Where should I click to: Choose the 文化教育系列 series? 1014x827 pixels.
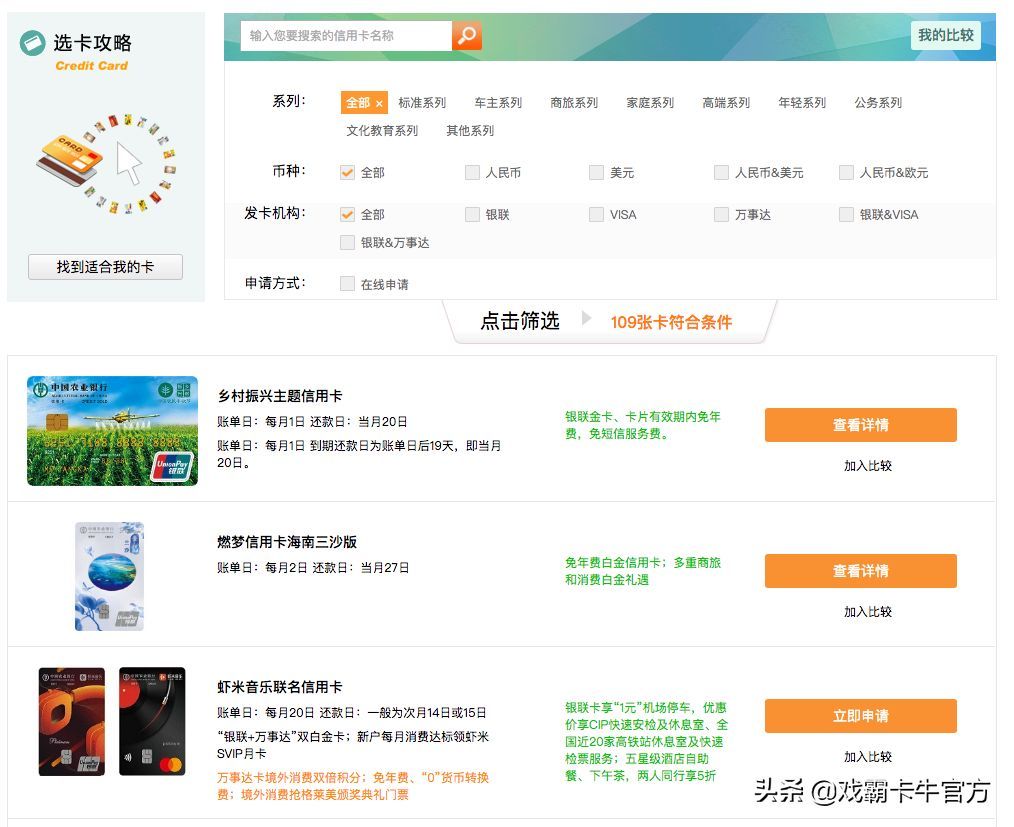click(384, 130)
